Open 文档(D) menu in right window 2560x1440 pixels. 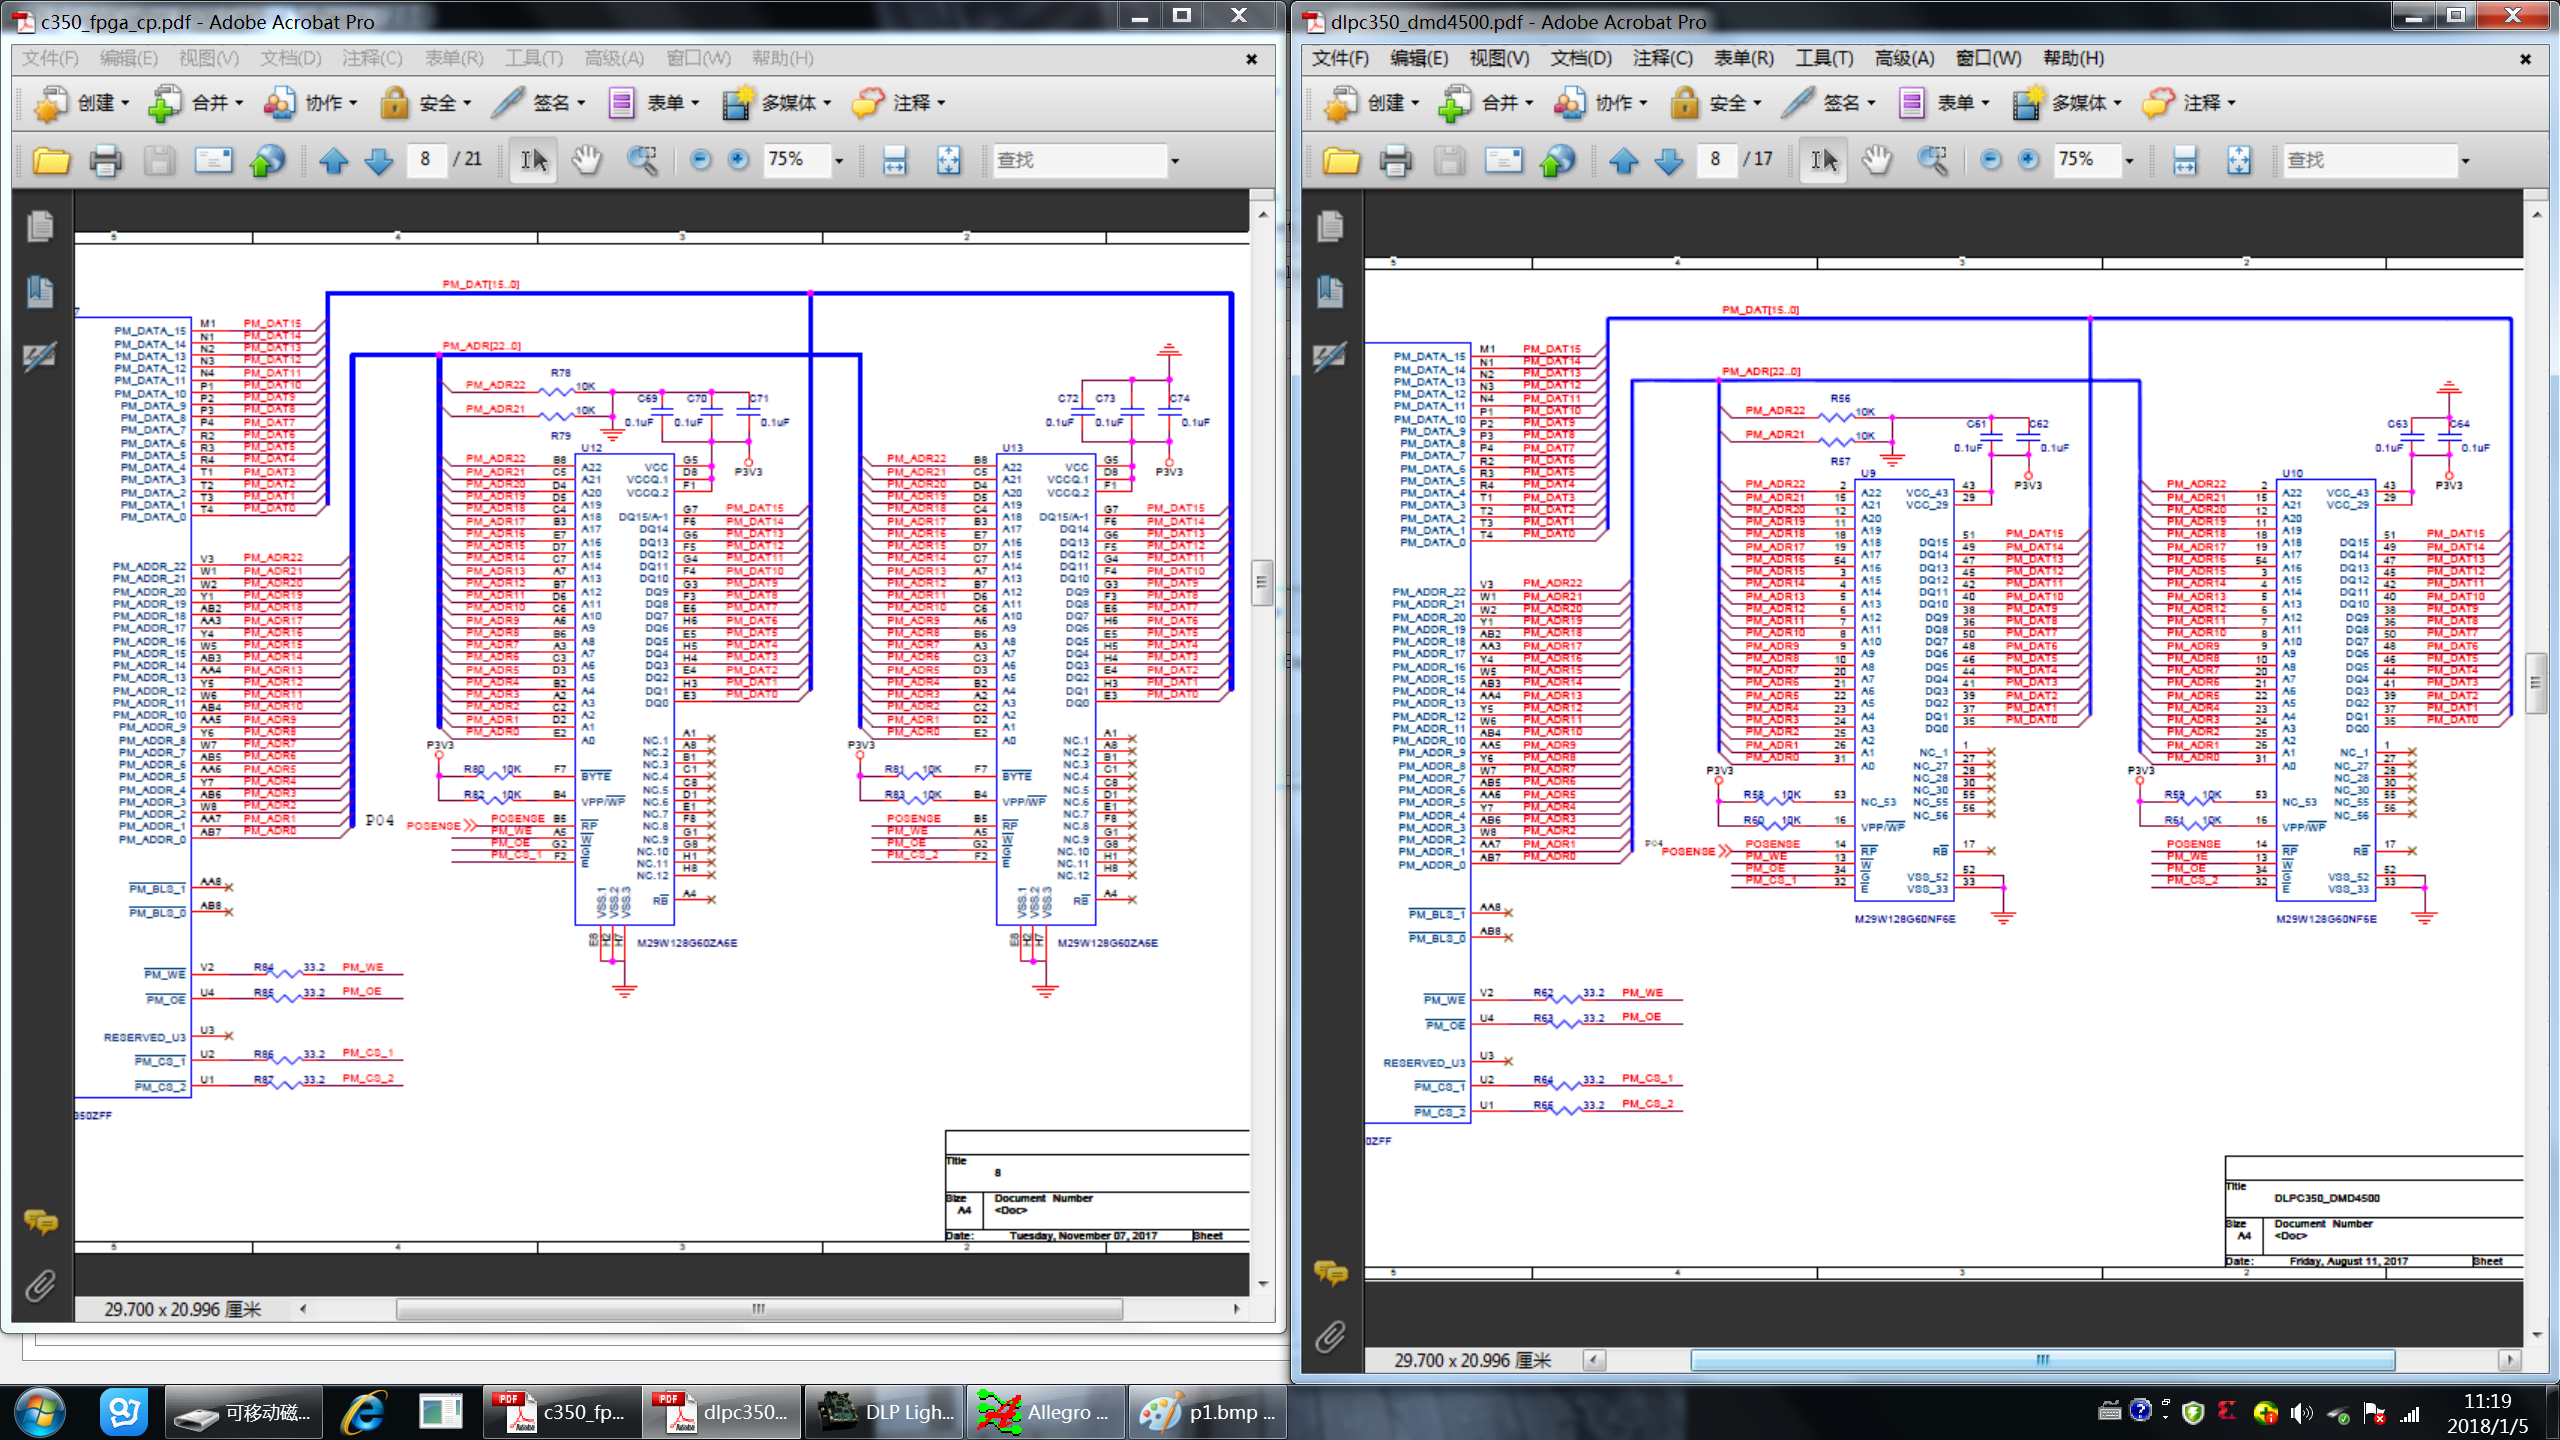point(1580,58)
